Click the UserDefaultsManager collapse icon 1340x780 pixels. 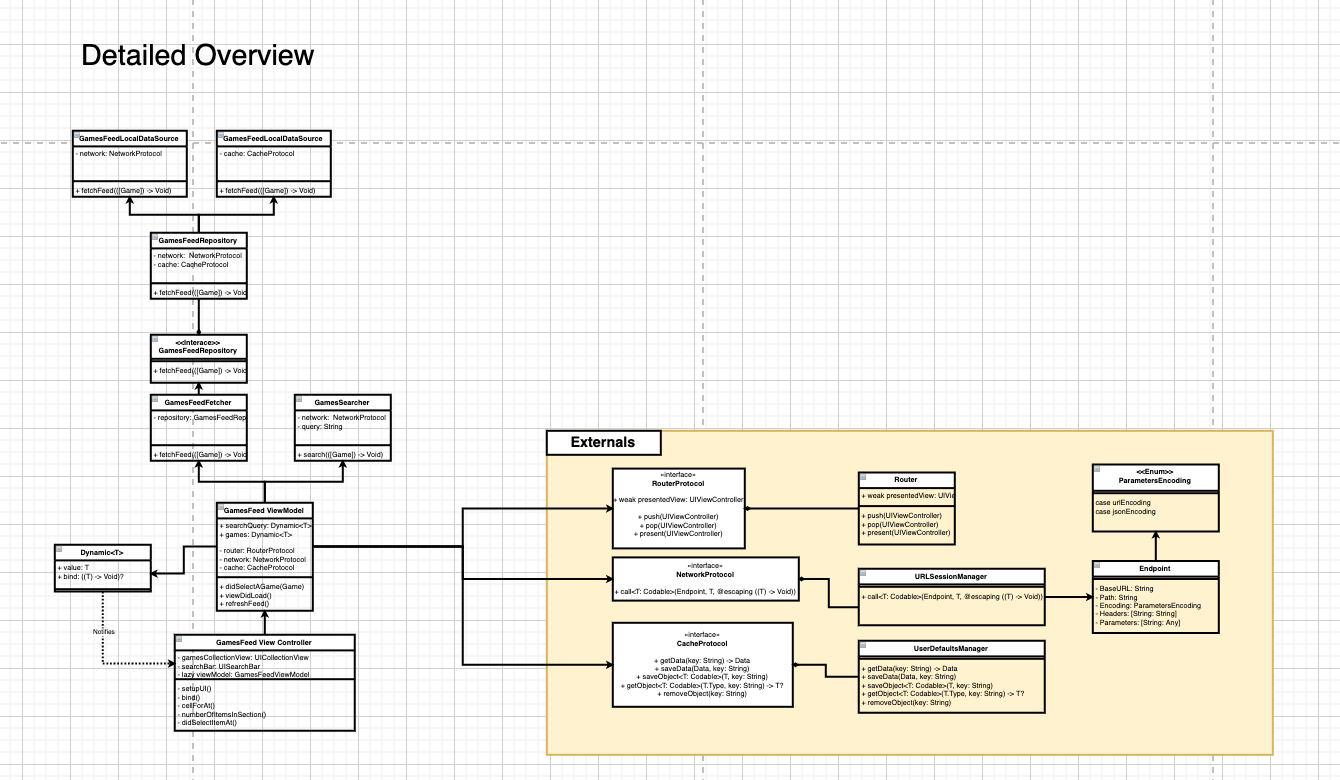(x=864, y=646)
